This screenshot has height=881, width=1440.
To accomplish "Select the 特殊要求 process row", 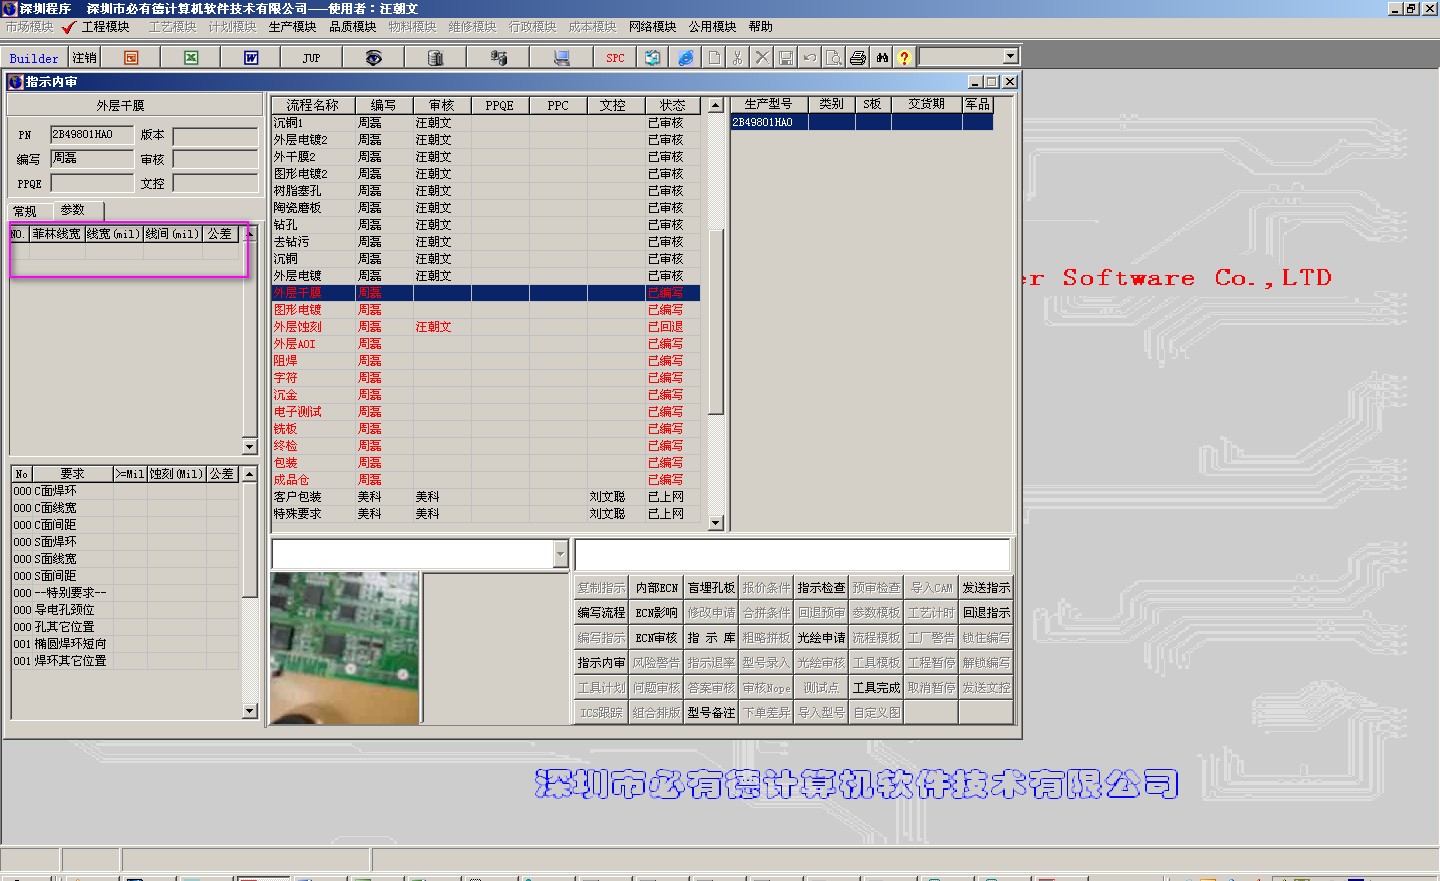I will pos(486,514).
